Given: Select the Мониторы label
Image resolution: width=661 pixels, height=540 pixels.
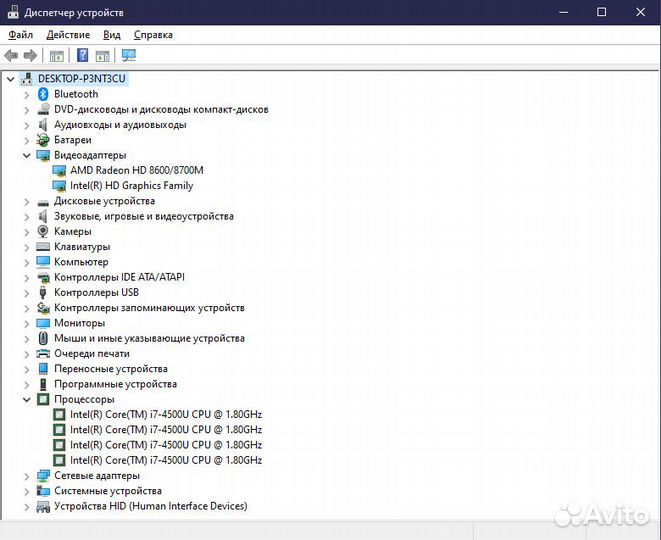Looking at the screenshot, I should 79,323.
